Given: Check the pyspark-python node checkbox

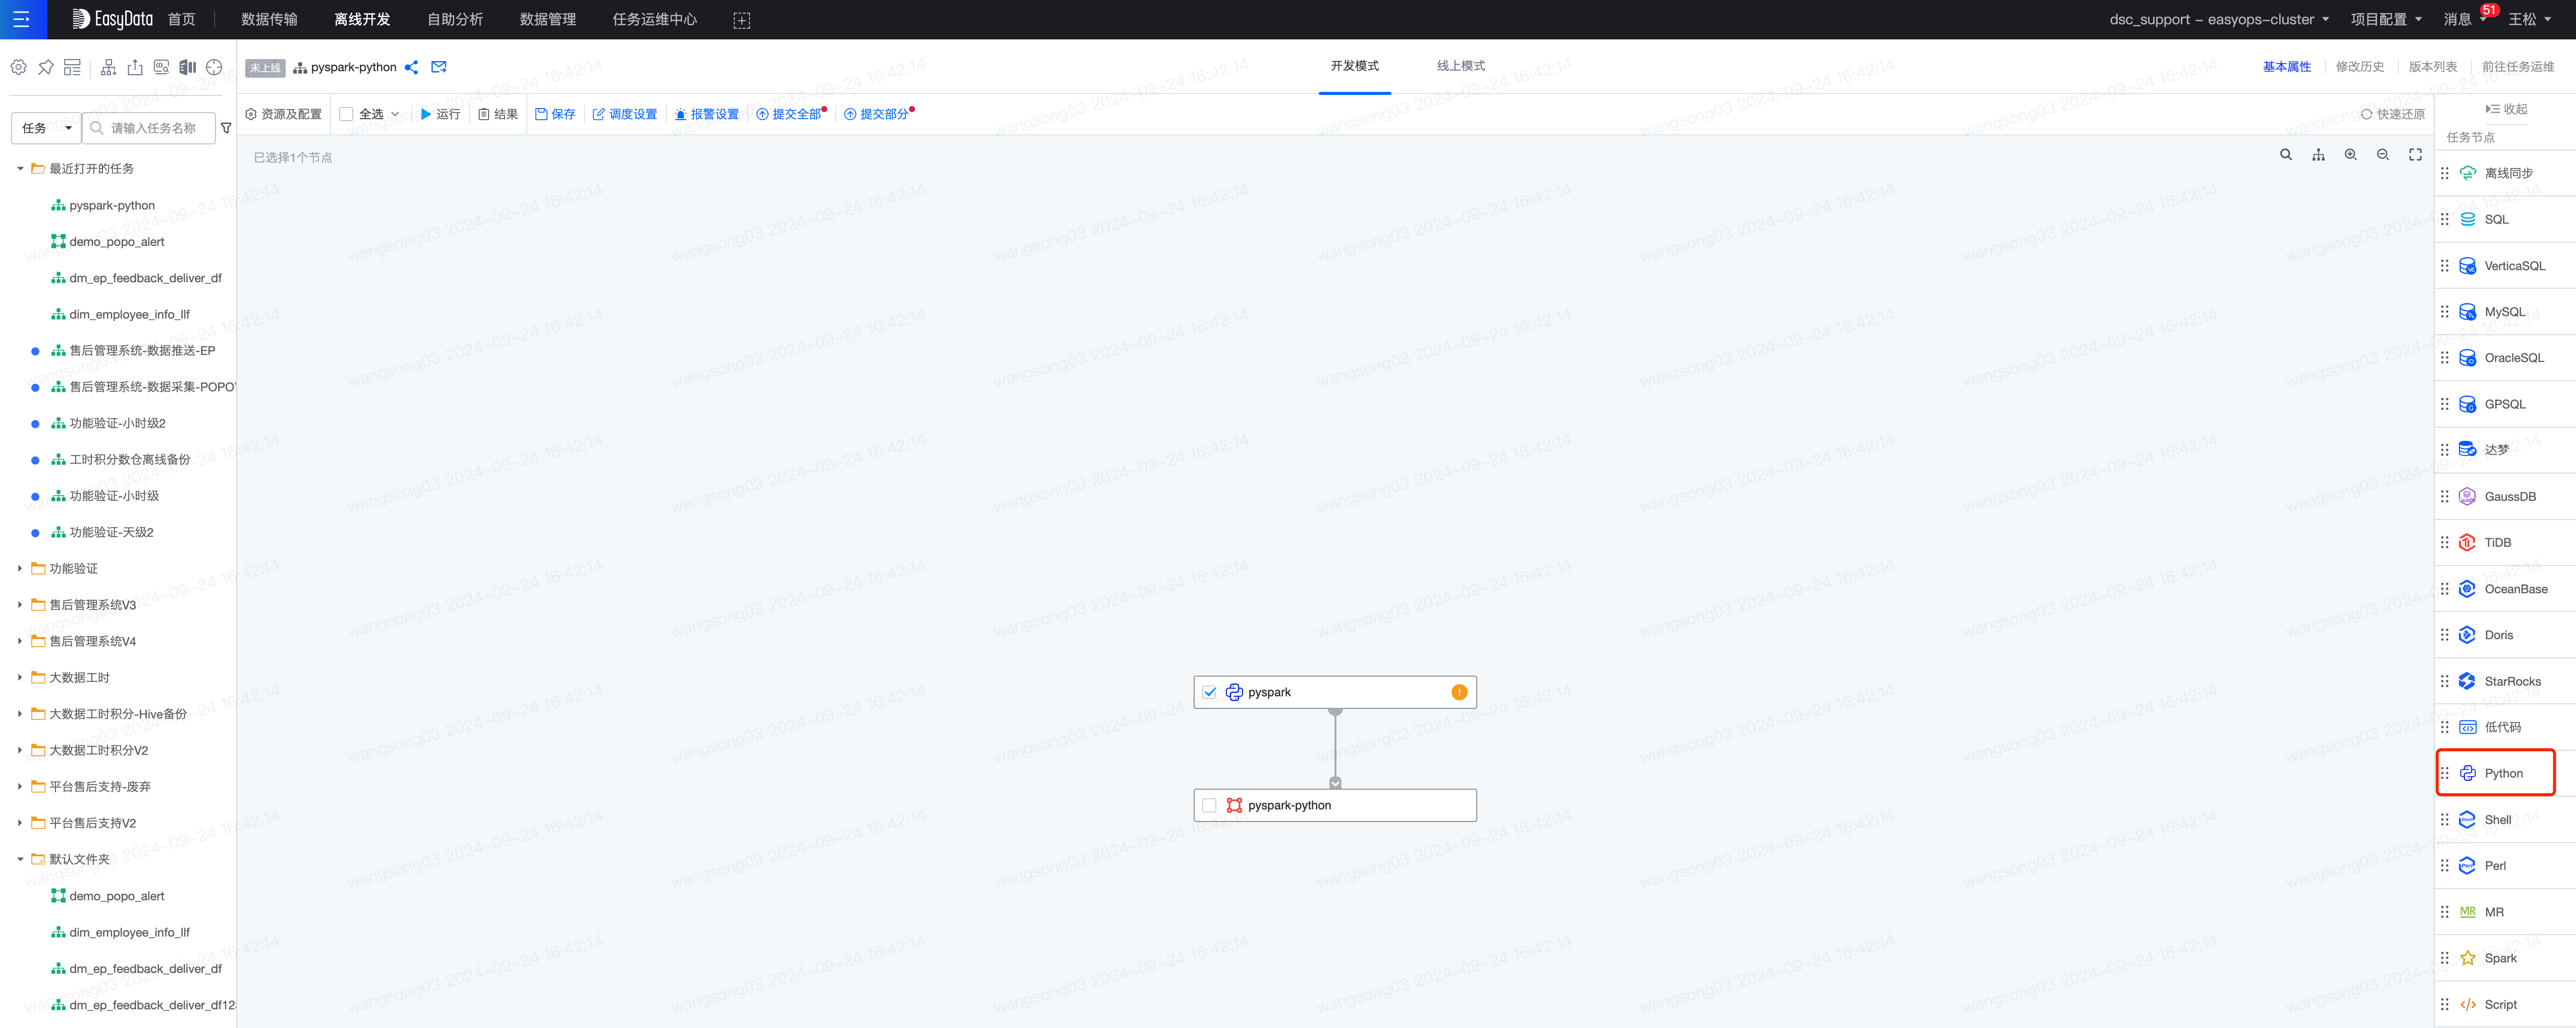Looking at the screenshot, I should coord(1210,805).
